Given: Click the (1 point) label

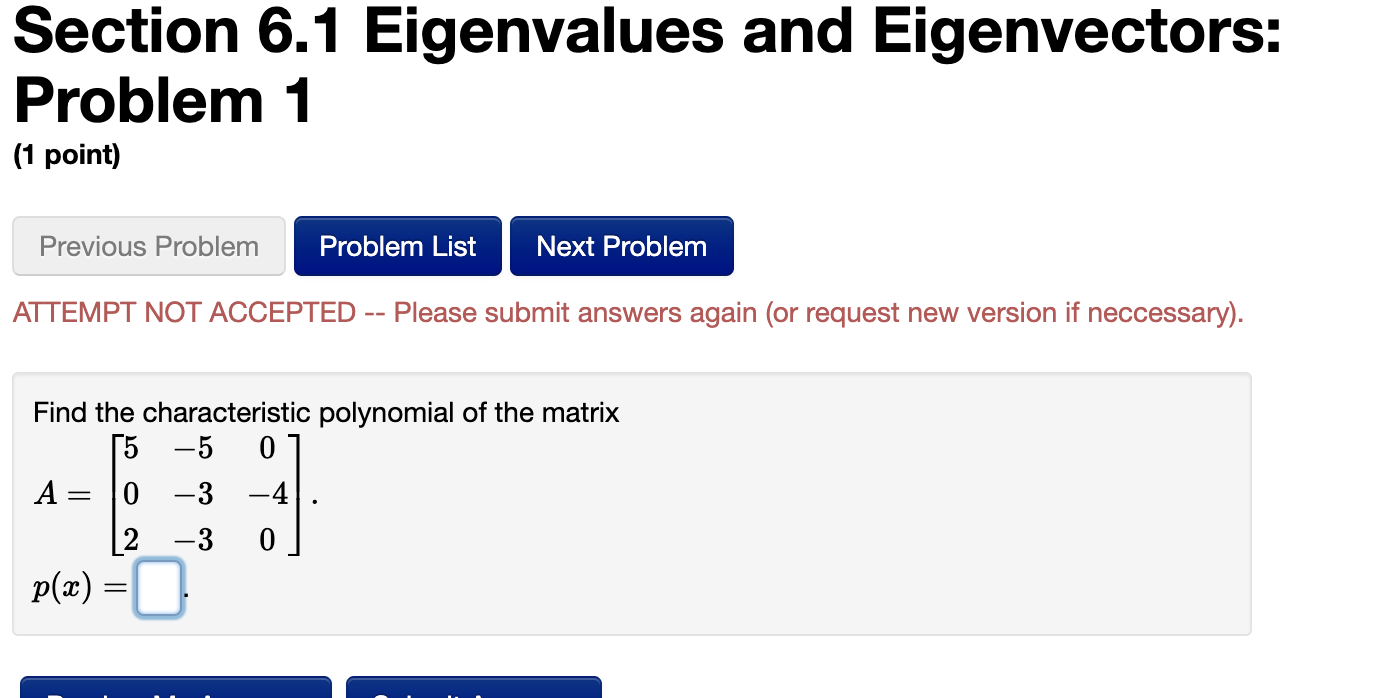Looking at the screenshot, I should click(x=66, y=155).
